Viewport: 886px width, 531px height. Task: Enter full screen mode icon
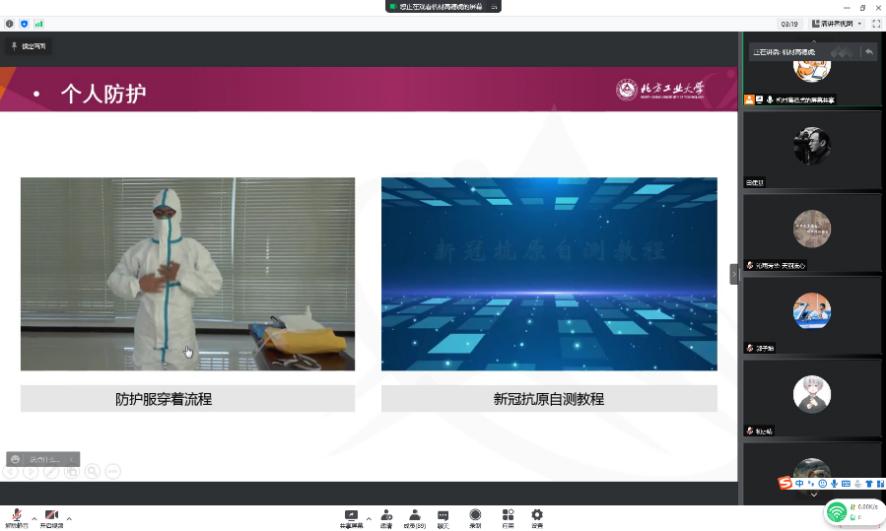coord(876,23)
